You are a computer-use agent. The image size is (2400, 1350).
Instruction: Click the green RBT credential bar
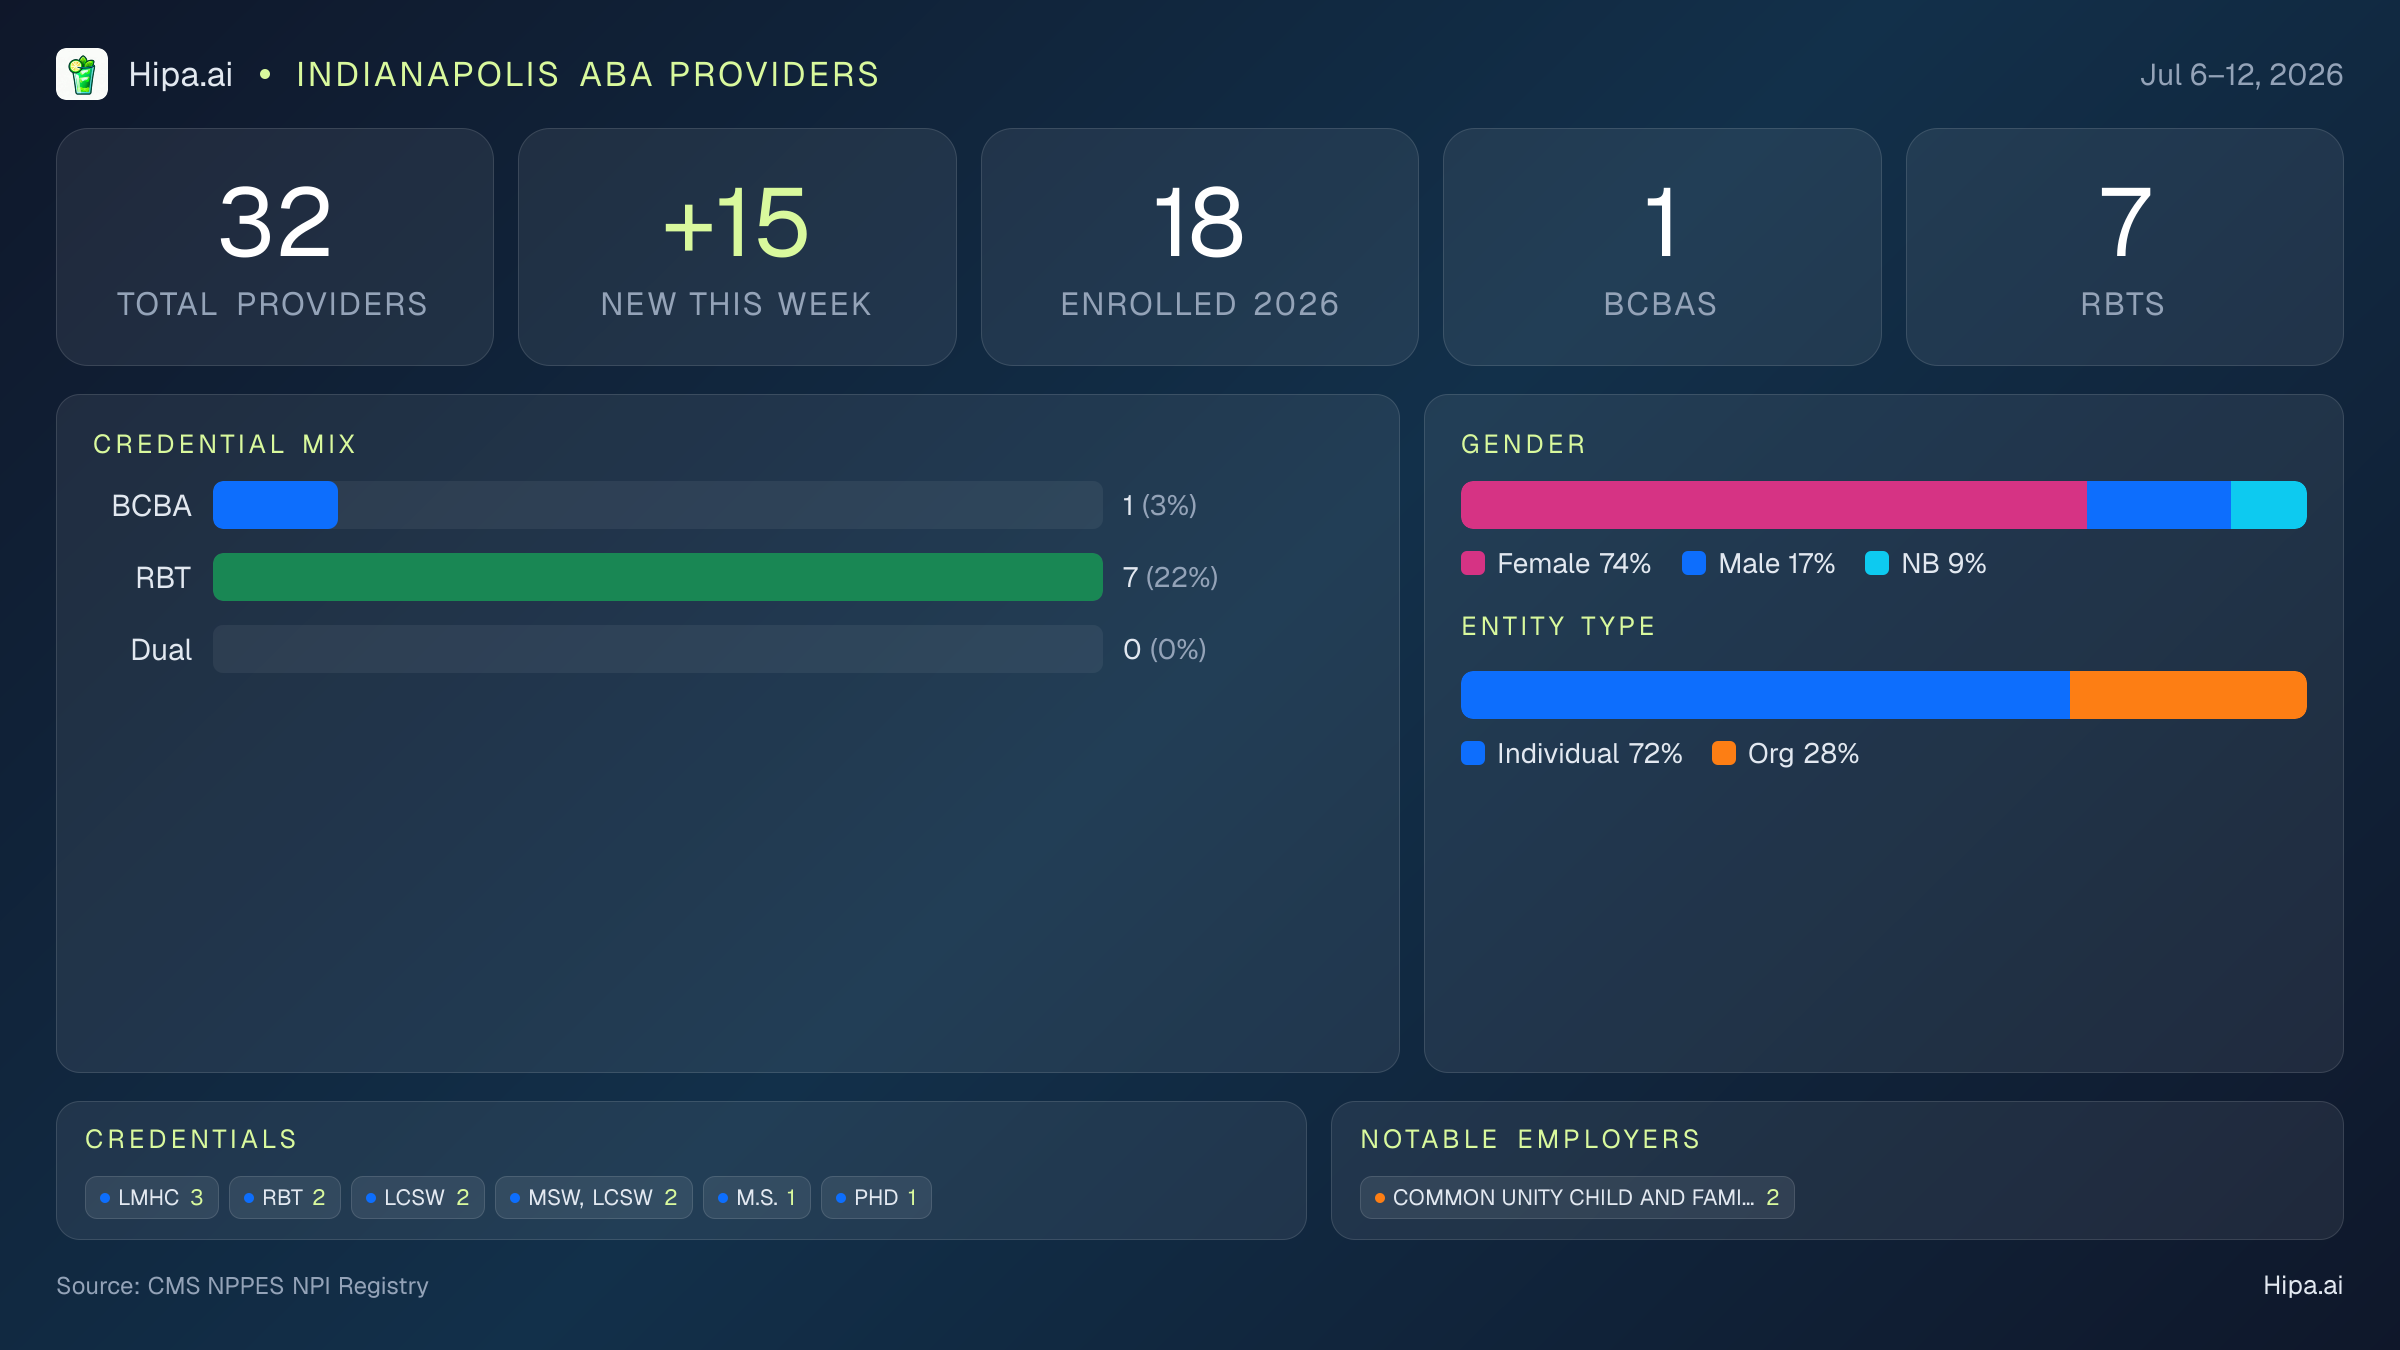click(658, 577)
